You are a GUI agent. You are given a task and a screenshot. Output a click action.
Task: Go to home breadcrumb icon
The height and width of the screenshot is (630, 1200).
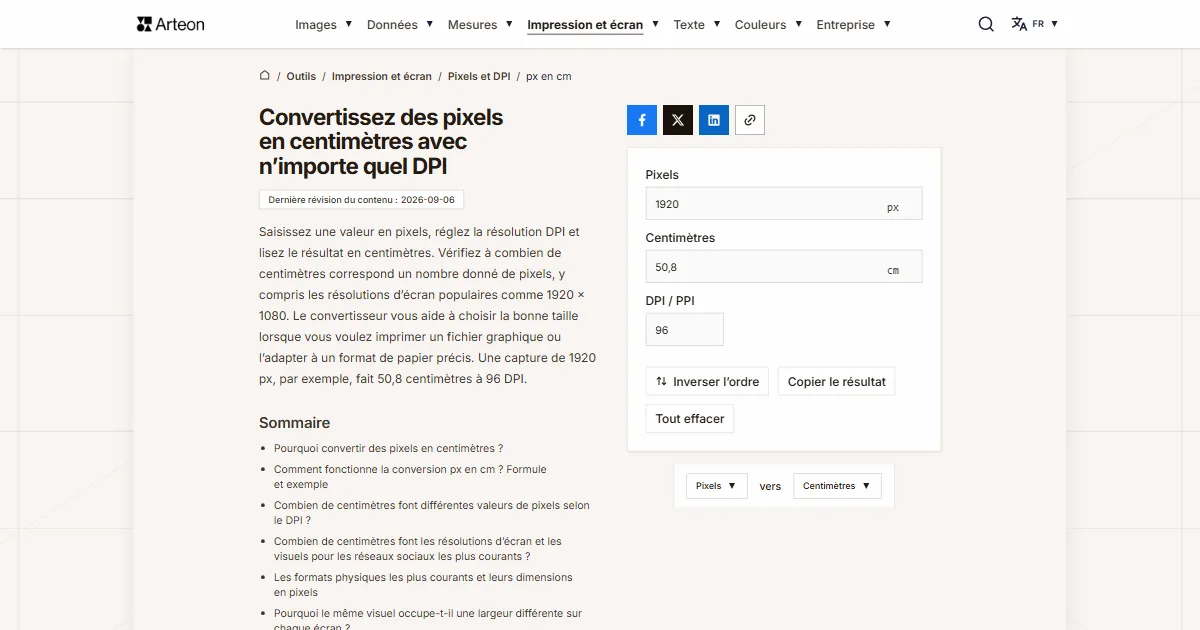(x=265, y=76)
